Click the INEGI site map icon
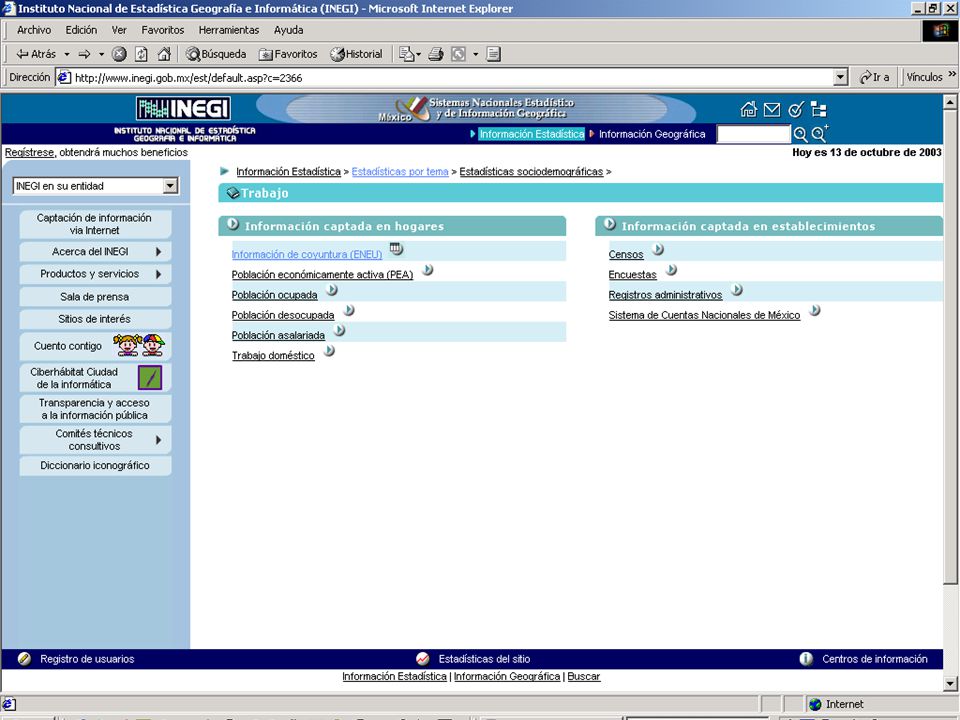 coord(819,110)
